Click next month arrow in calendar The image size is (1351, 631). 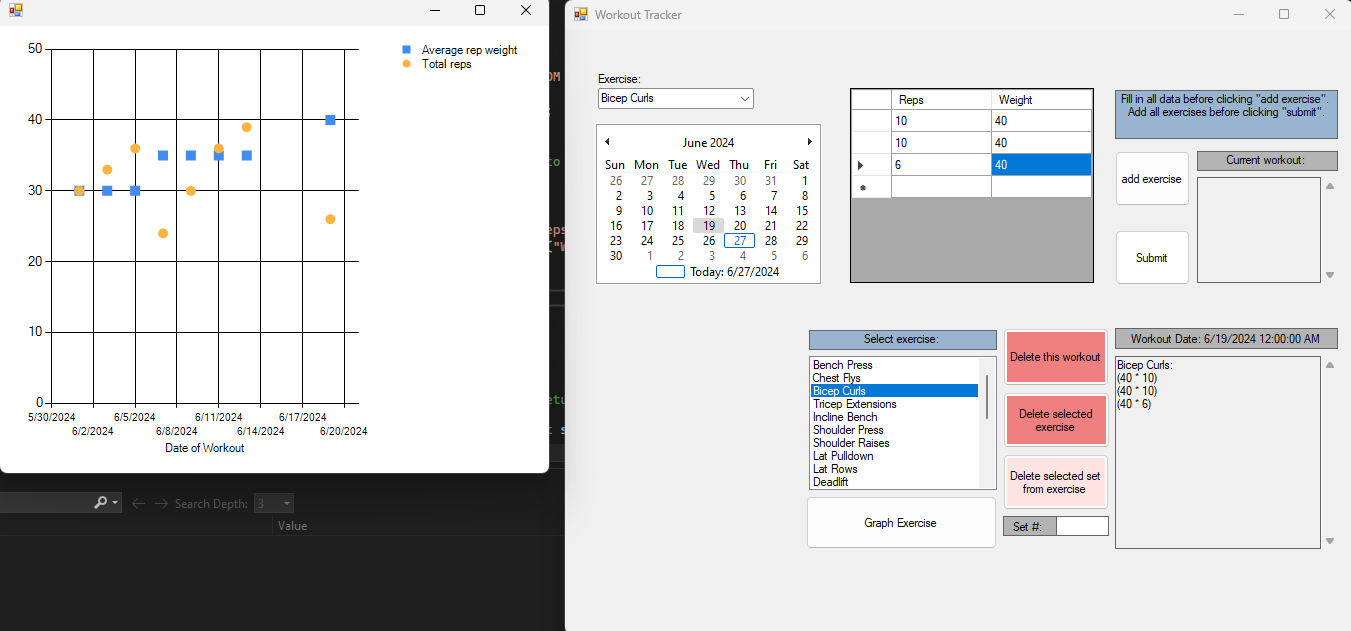pyautogui.click(x=809, y=142)
